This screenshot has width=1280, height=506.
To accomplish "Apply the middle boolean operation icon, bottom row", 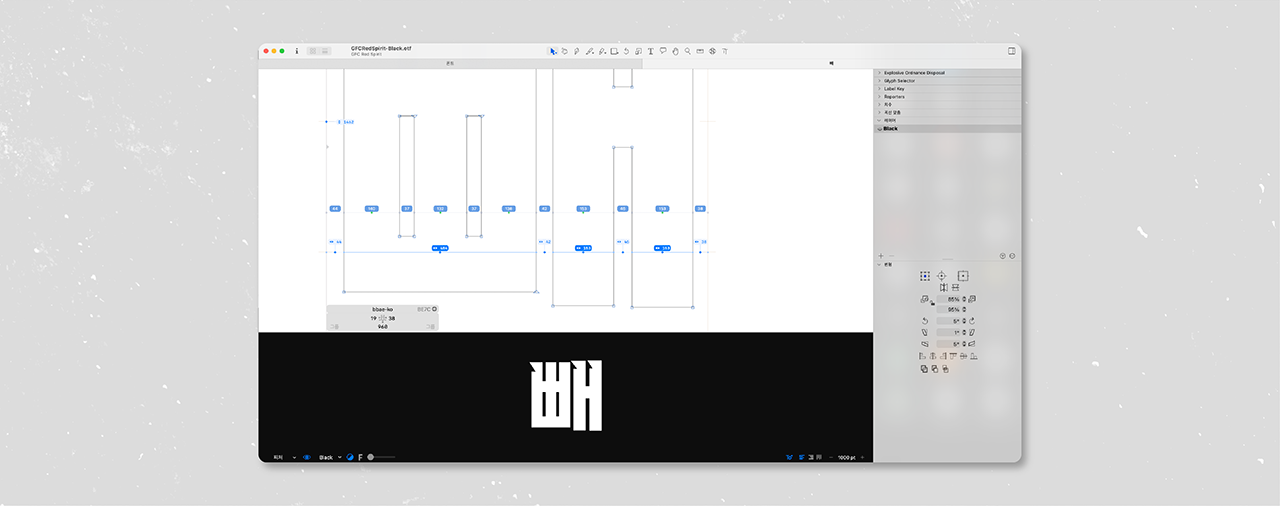I will (x=934, y=369).
